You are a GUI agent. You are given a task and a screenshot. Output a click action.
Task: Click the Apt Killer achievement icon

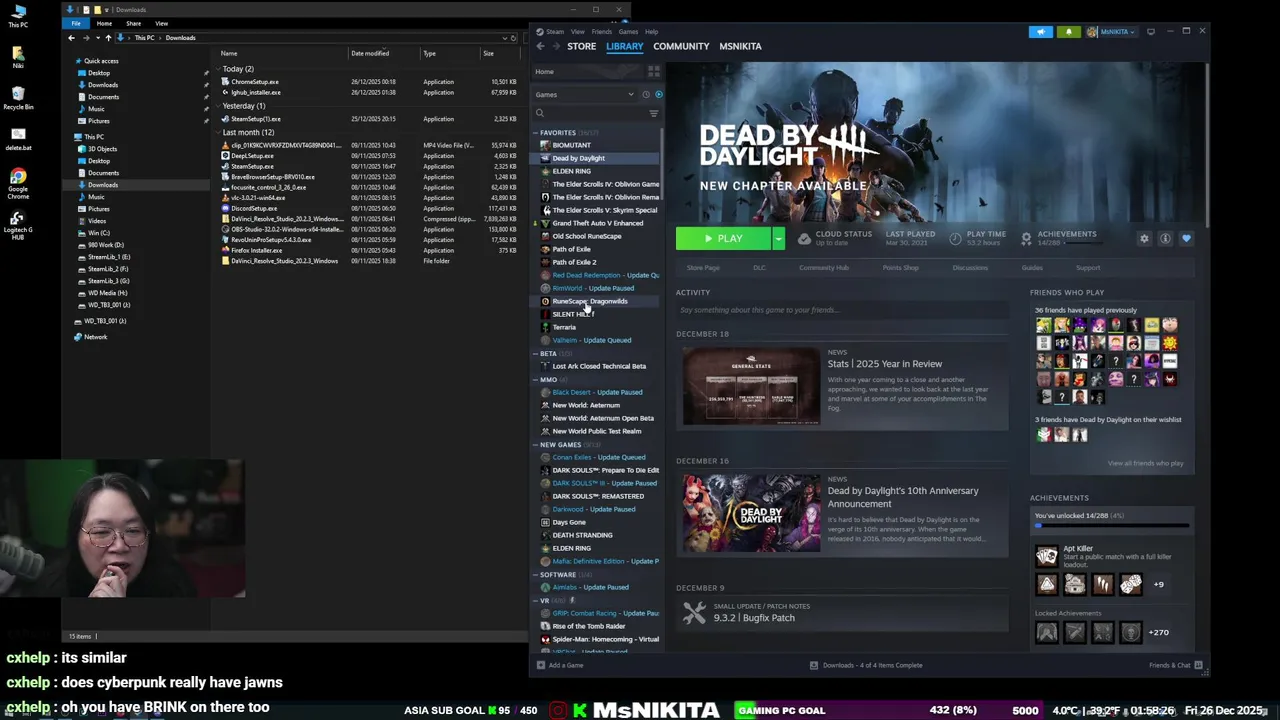tap(1046, 556)
